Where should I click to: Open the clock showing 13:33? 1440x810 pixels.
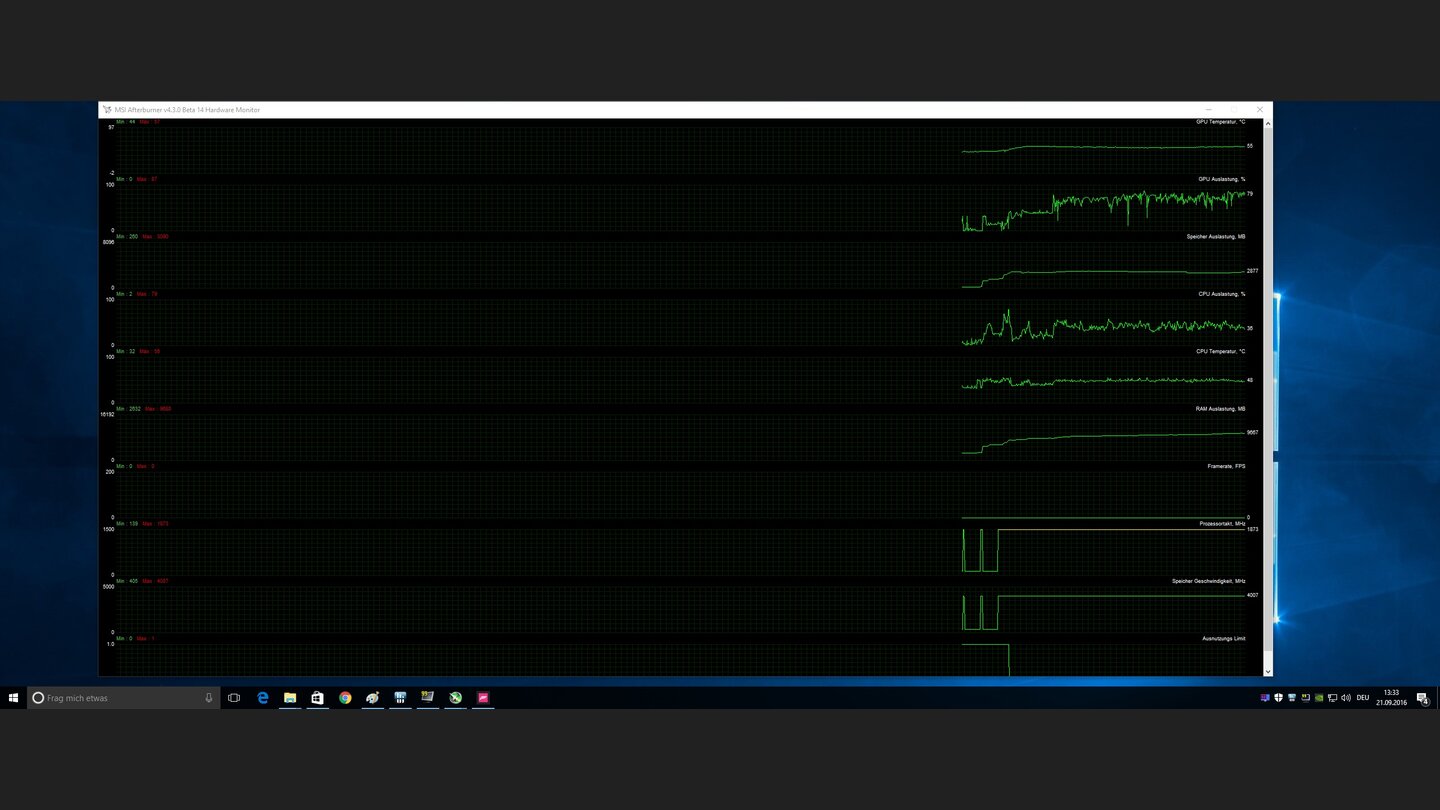coord(1391,698)
